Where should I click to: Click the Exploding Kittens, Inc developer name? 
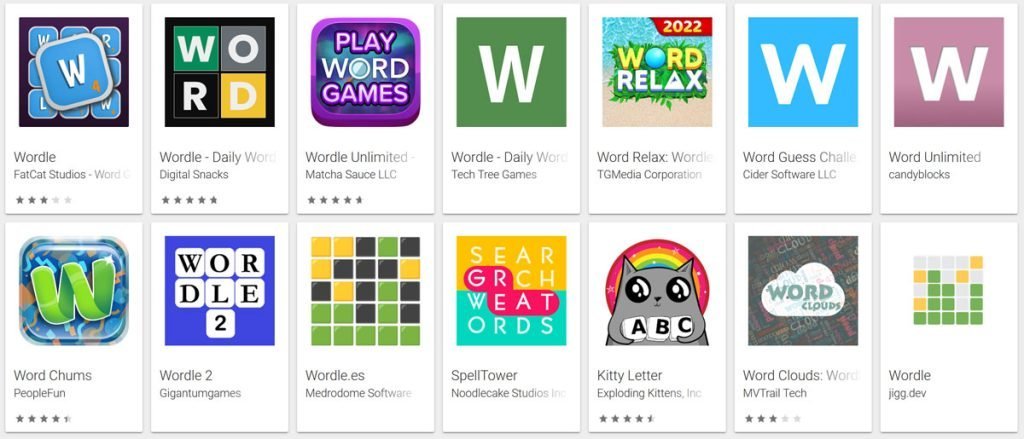(649, 393)
